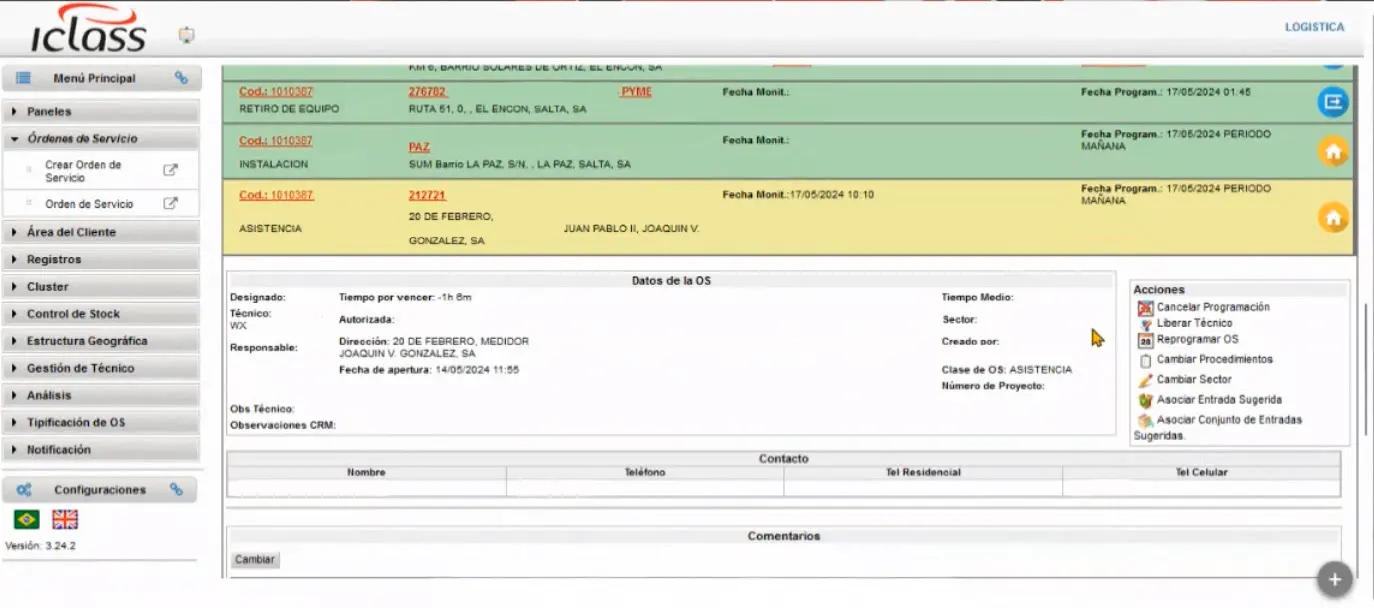Click the Cambiar button under Comentarios
The image size is (1374, 608).
254,560
